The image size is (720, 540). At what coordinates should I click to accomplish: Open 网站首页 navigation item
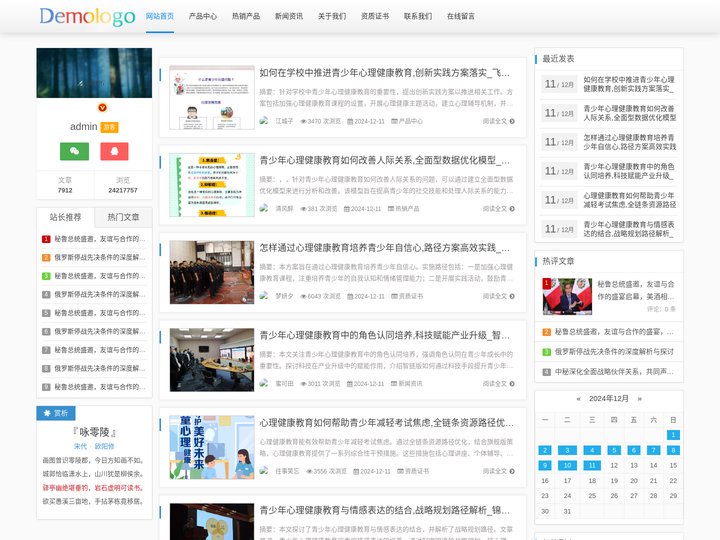coord(160,16)
